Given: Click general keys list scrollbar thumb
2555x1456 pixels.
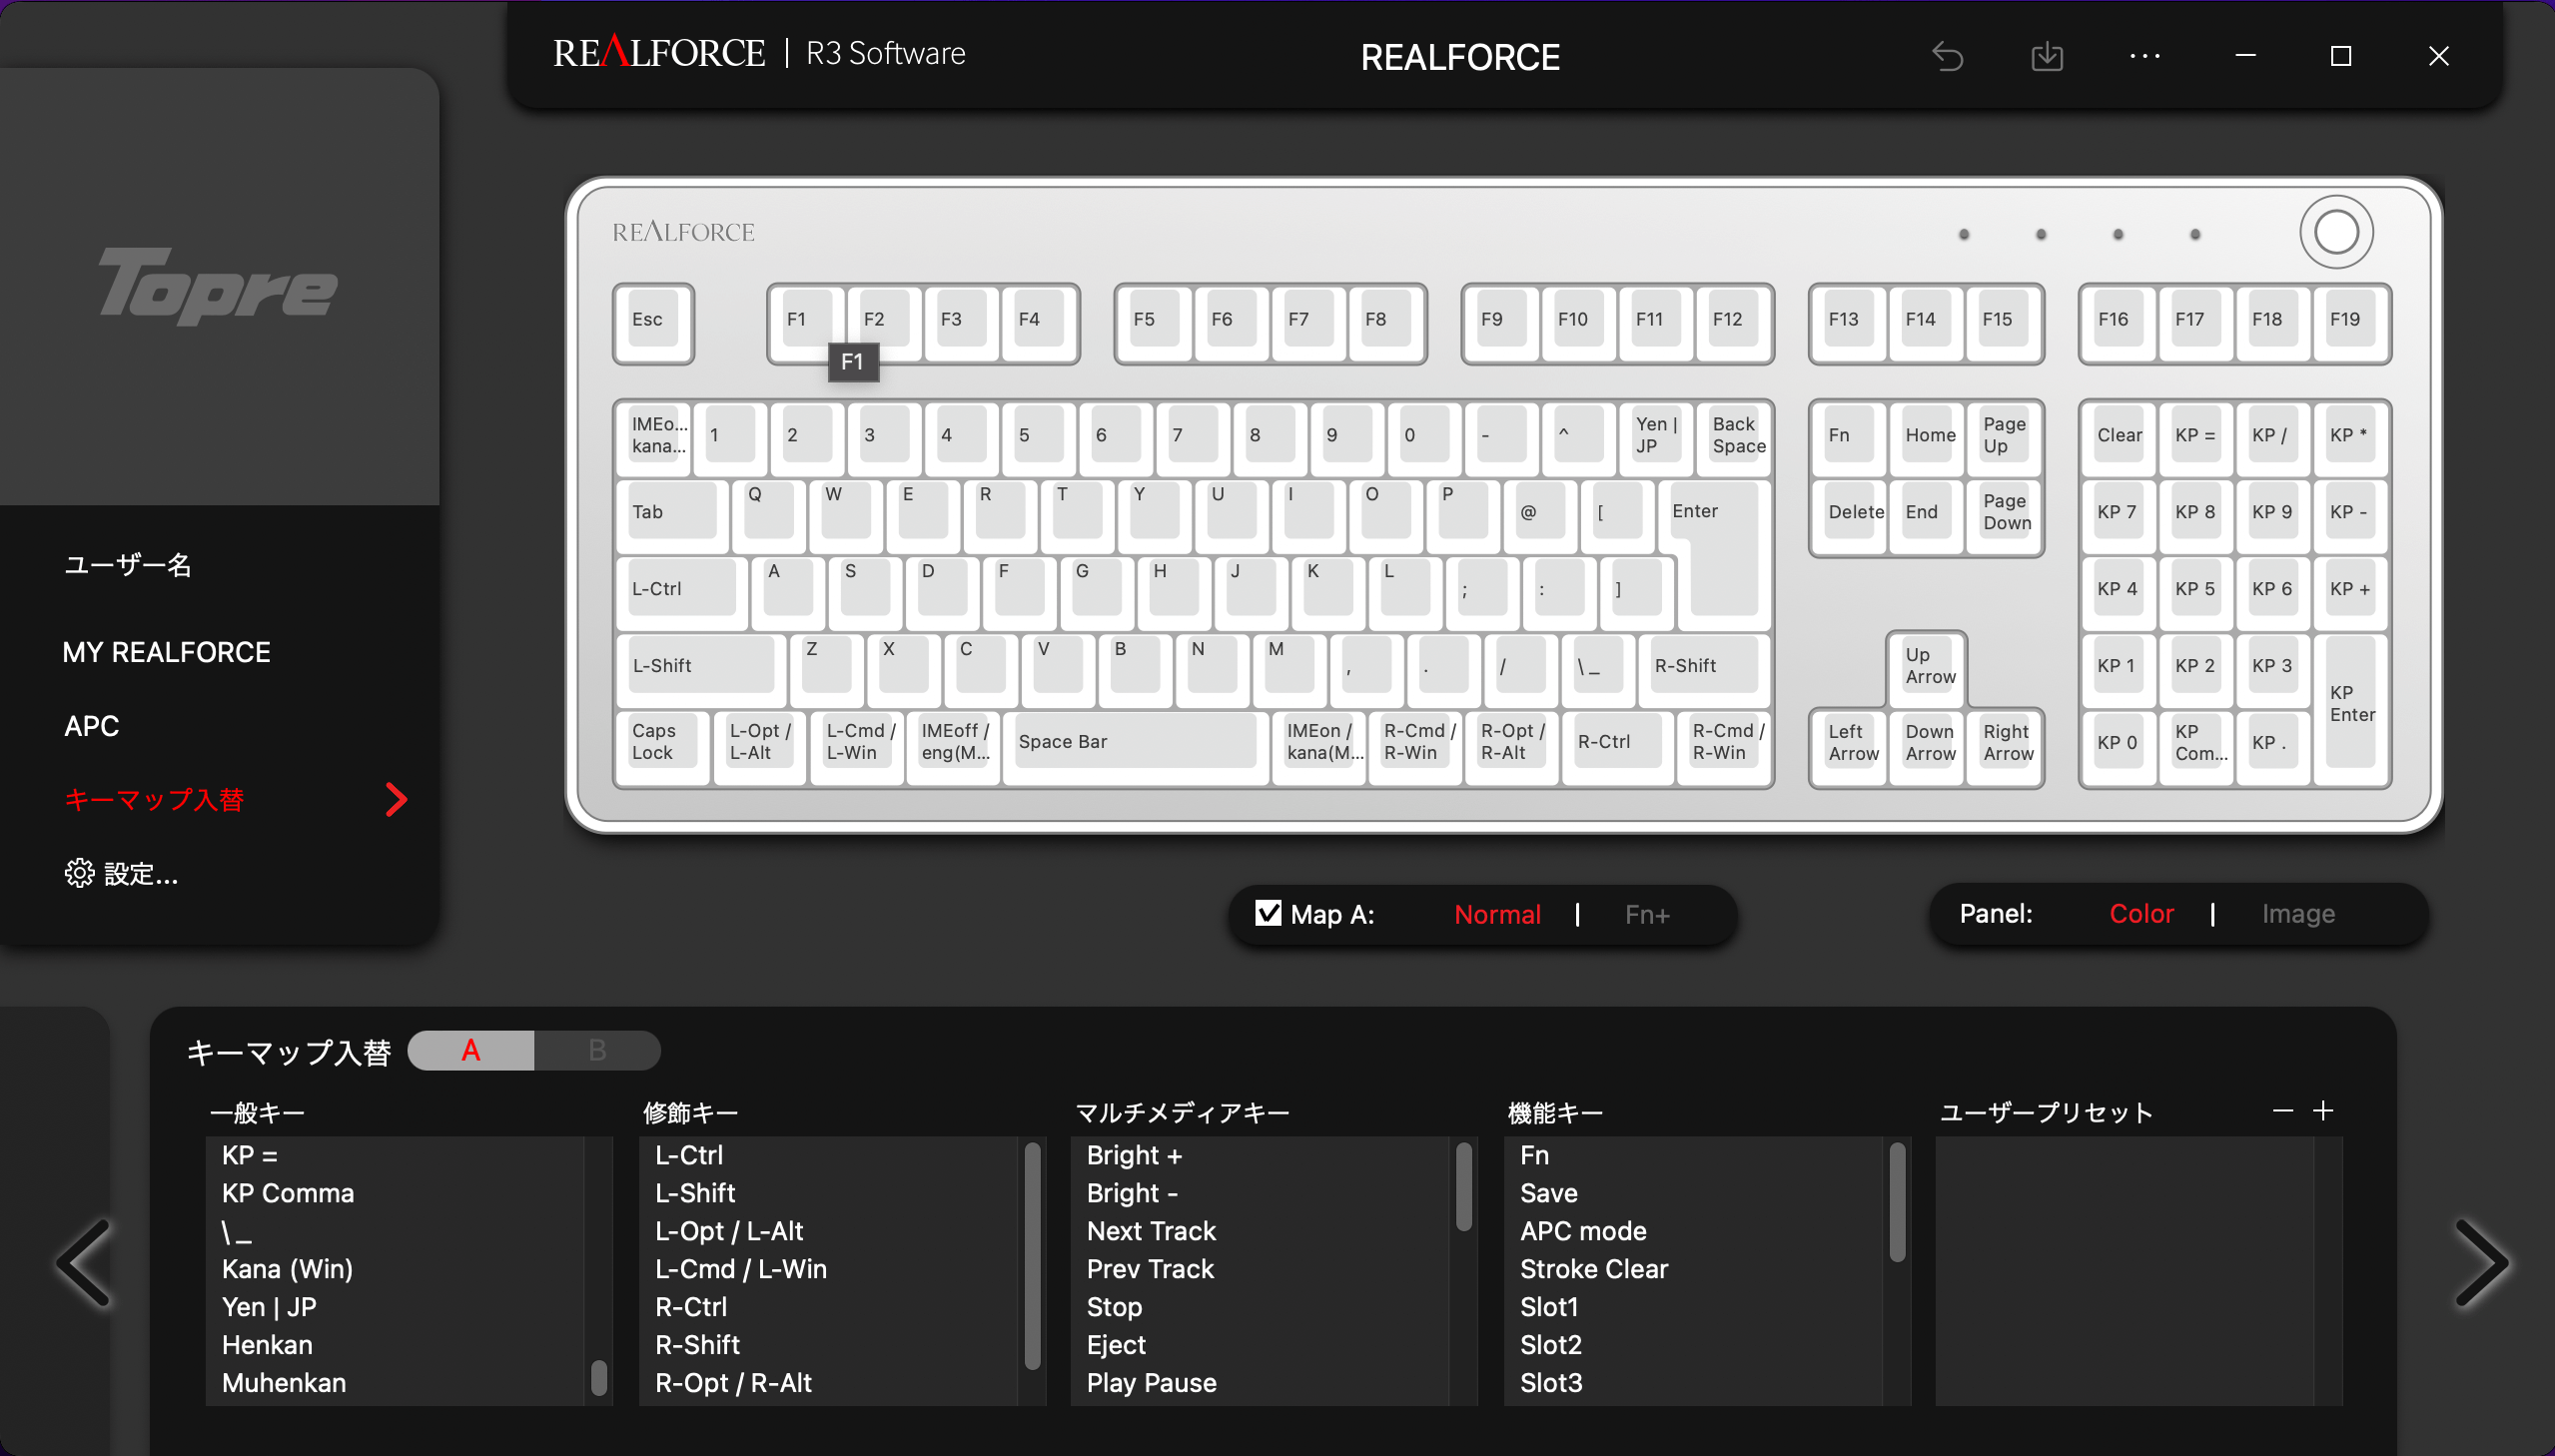Looking at the screenshot, I should (x=599, y=1377).
